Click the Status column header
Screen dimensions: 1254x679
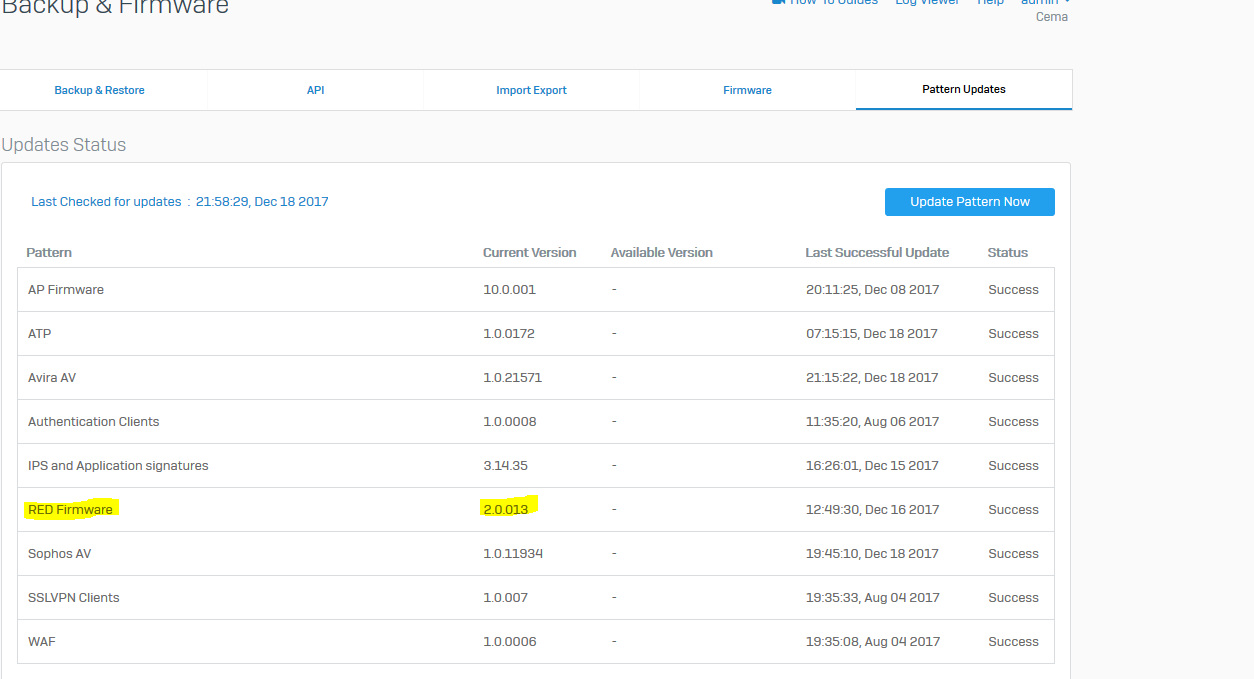[1008, 253]
